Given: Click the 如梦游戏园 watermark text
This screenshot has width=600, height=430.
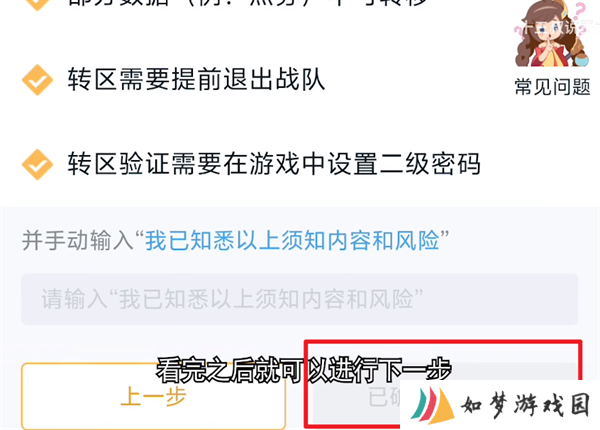Looking at the screenshot, I should click(525, 406).
